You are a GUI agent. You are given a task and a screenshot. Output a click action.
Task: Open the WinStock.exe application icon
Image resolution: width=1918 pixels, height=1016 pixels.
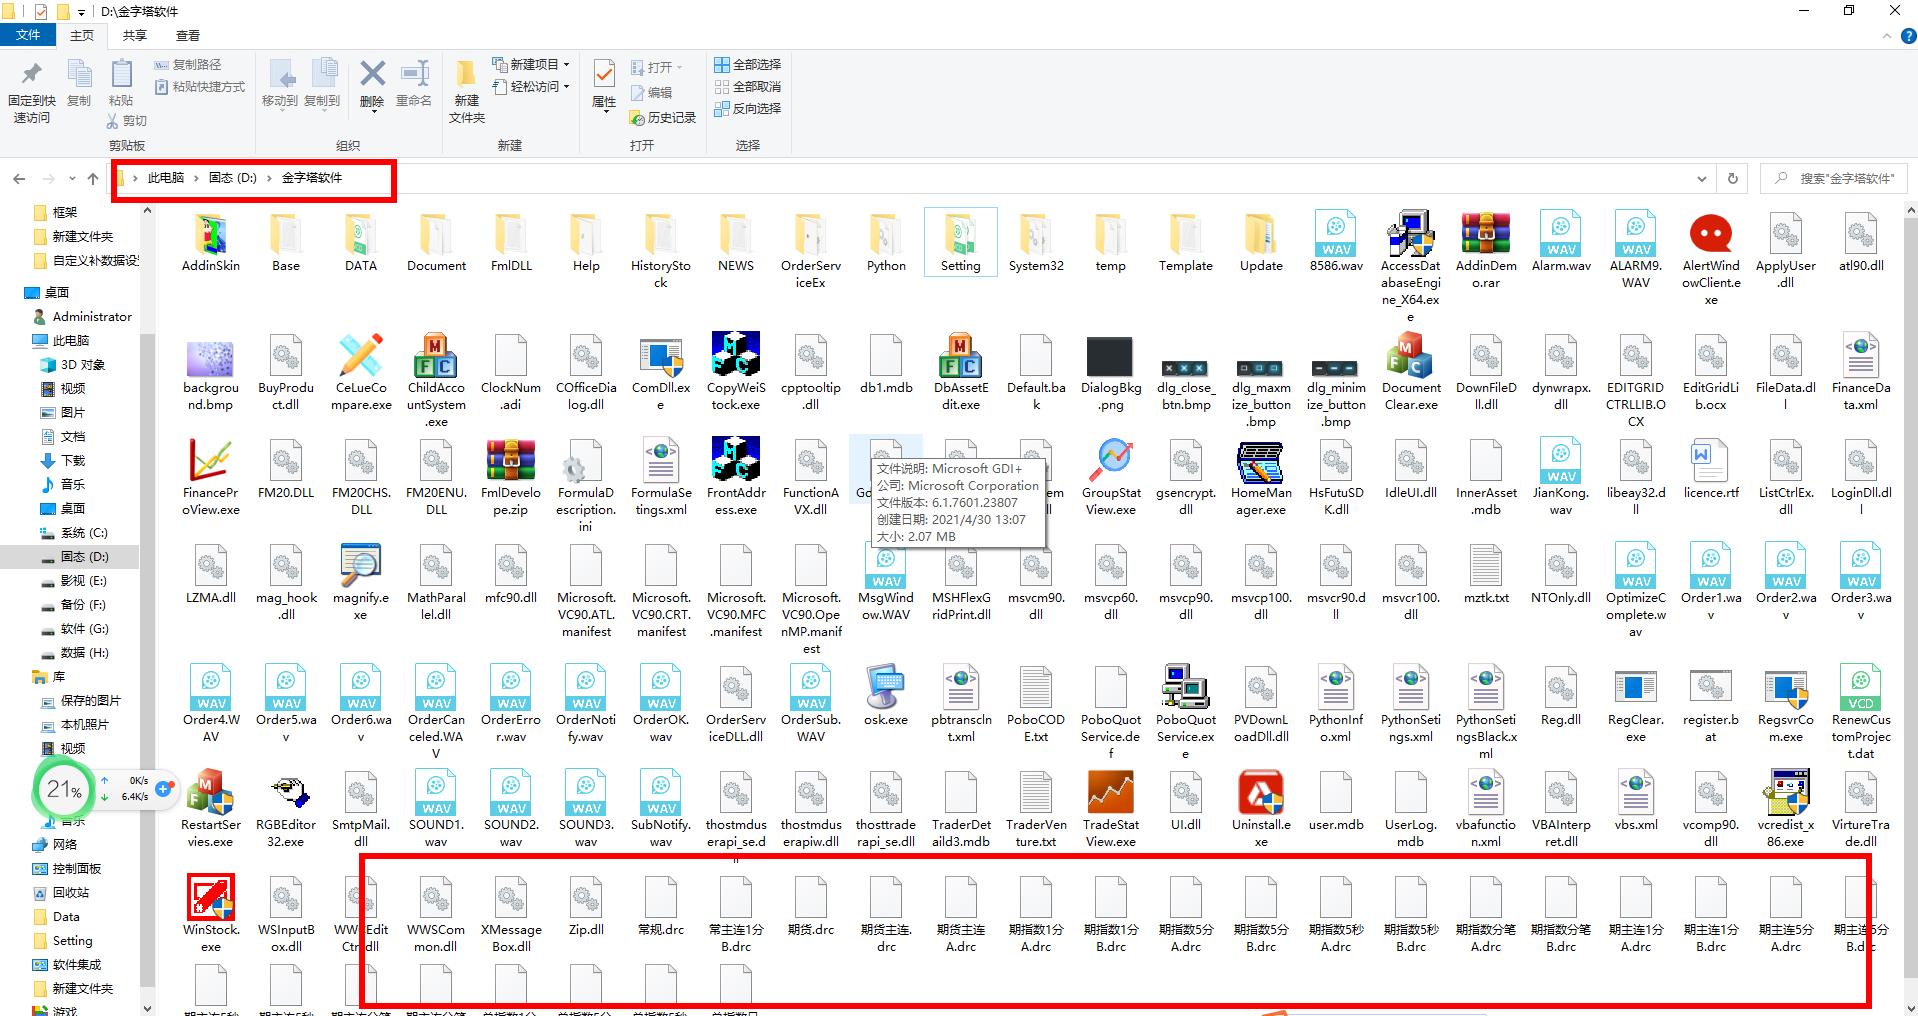pyautogui.click(x=210, y=897)
